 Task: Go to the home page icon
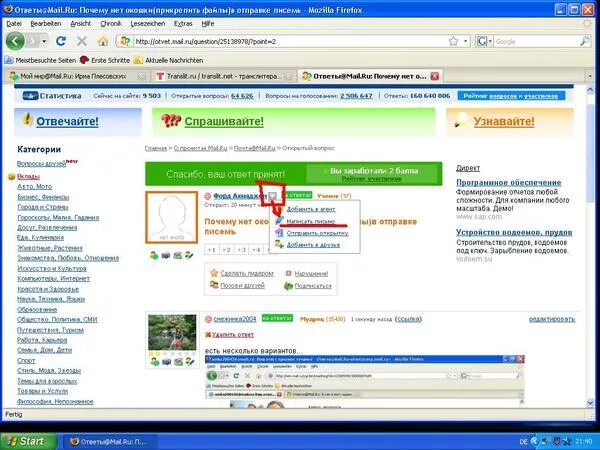pyautogui.click(x=103, y=41)
